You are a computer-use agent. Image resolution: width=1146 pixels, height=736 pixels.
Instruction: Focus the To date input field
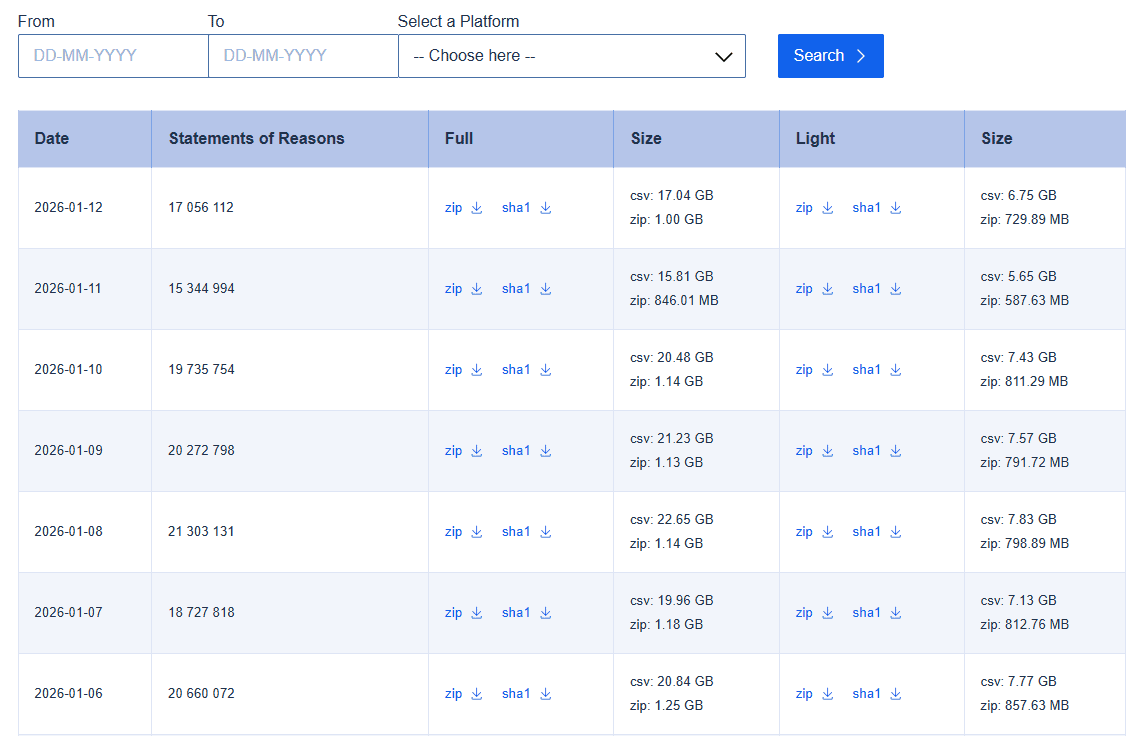point(303,56)
